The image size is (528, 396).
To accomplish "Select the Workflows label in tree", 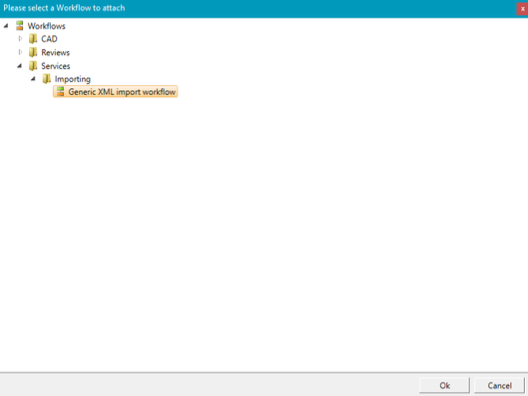I will click(46, 26).
